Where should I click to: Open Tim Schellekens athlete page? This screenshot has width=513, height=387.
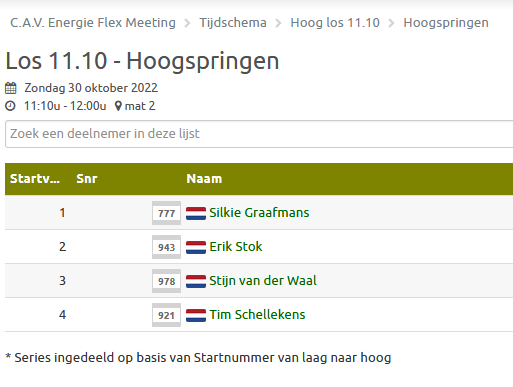[x=257, y=315]
